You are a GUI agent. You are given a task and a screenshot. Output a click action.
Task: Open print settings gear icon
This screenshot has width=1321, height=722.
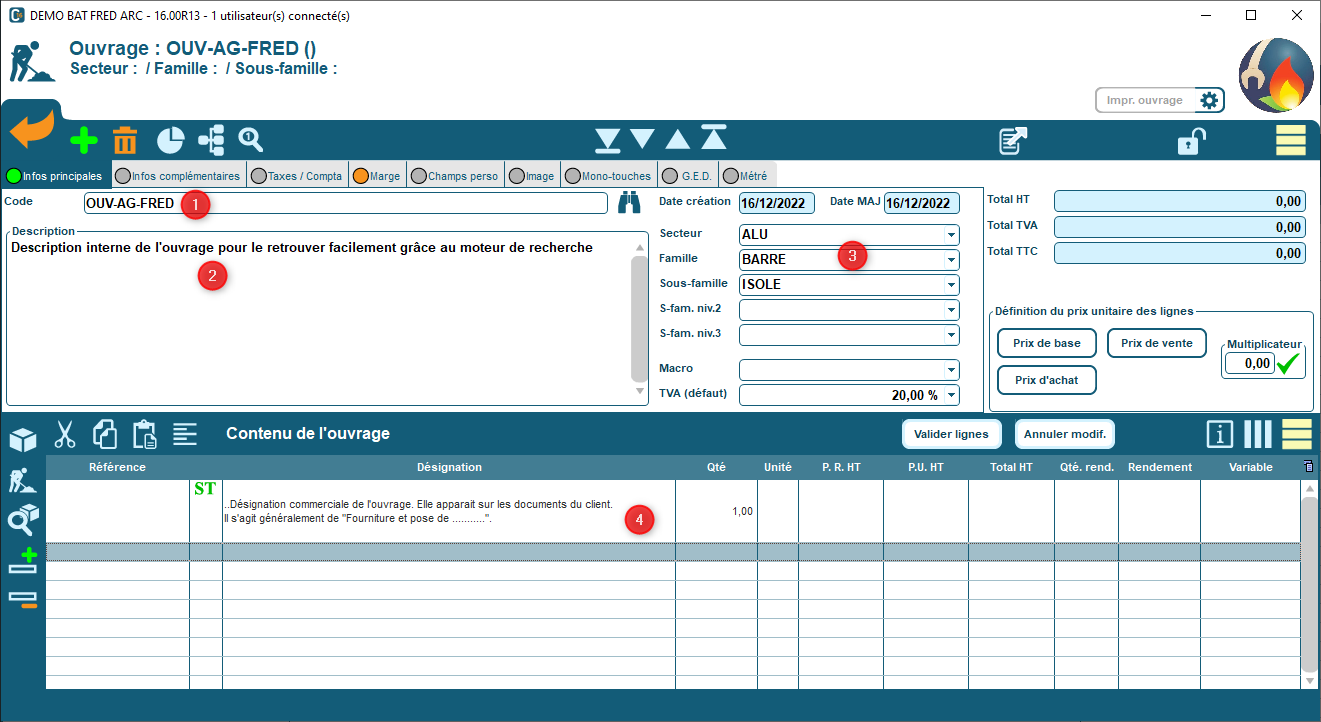1210,101
